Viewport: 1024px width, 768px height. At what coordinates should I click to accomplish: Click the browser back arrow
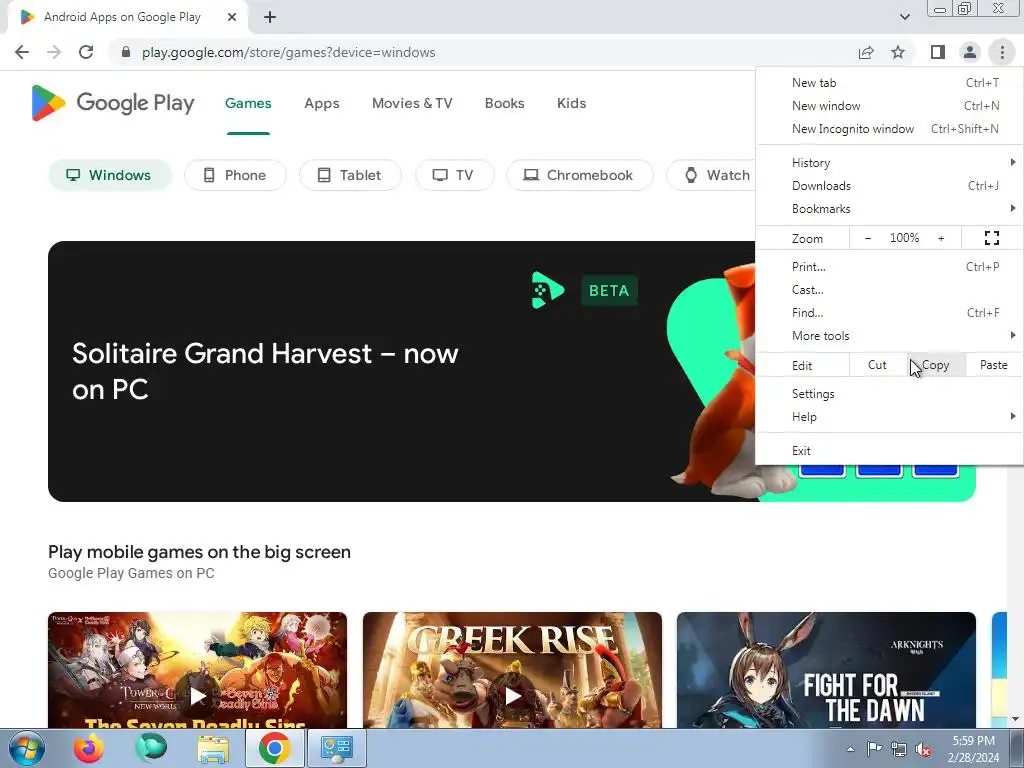pyautogui.click(x=22, y=52)
